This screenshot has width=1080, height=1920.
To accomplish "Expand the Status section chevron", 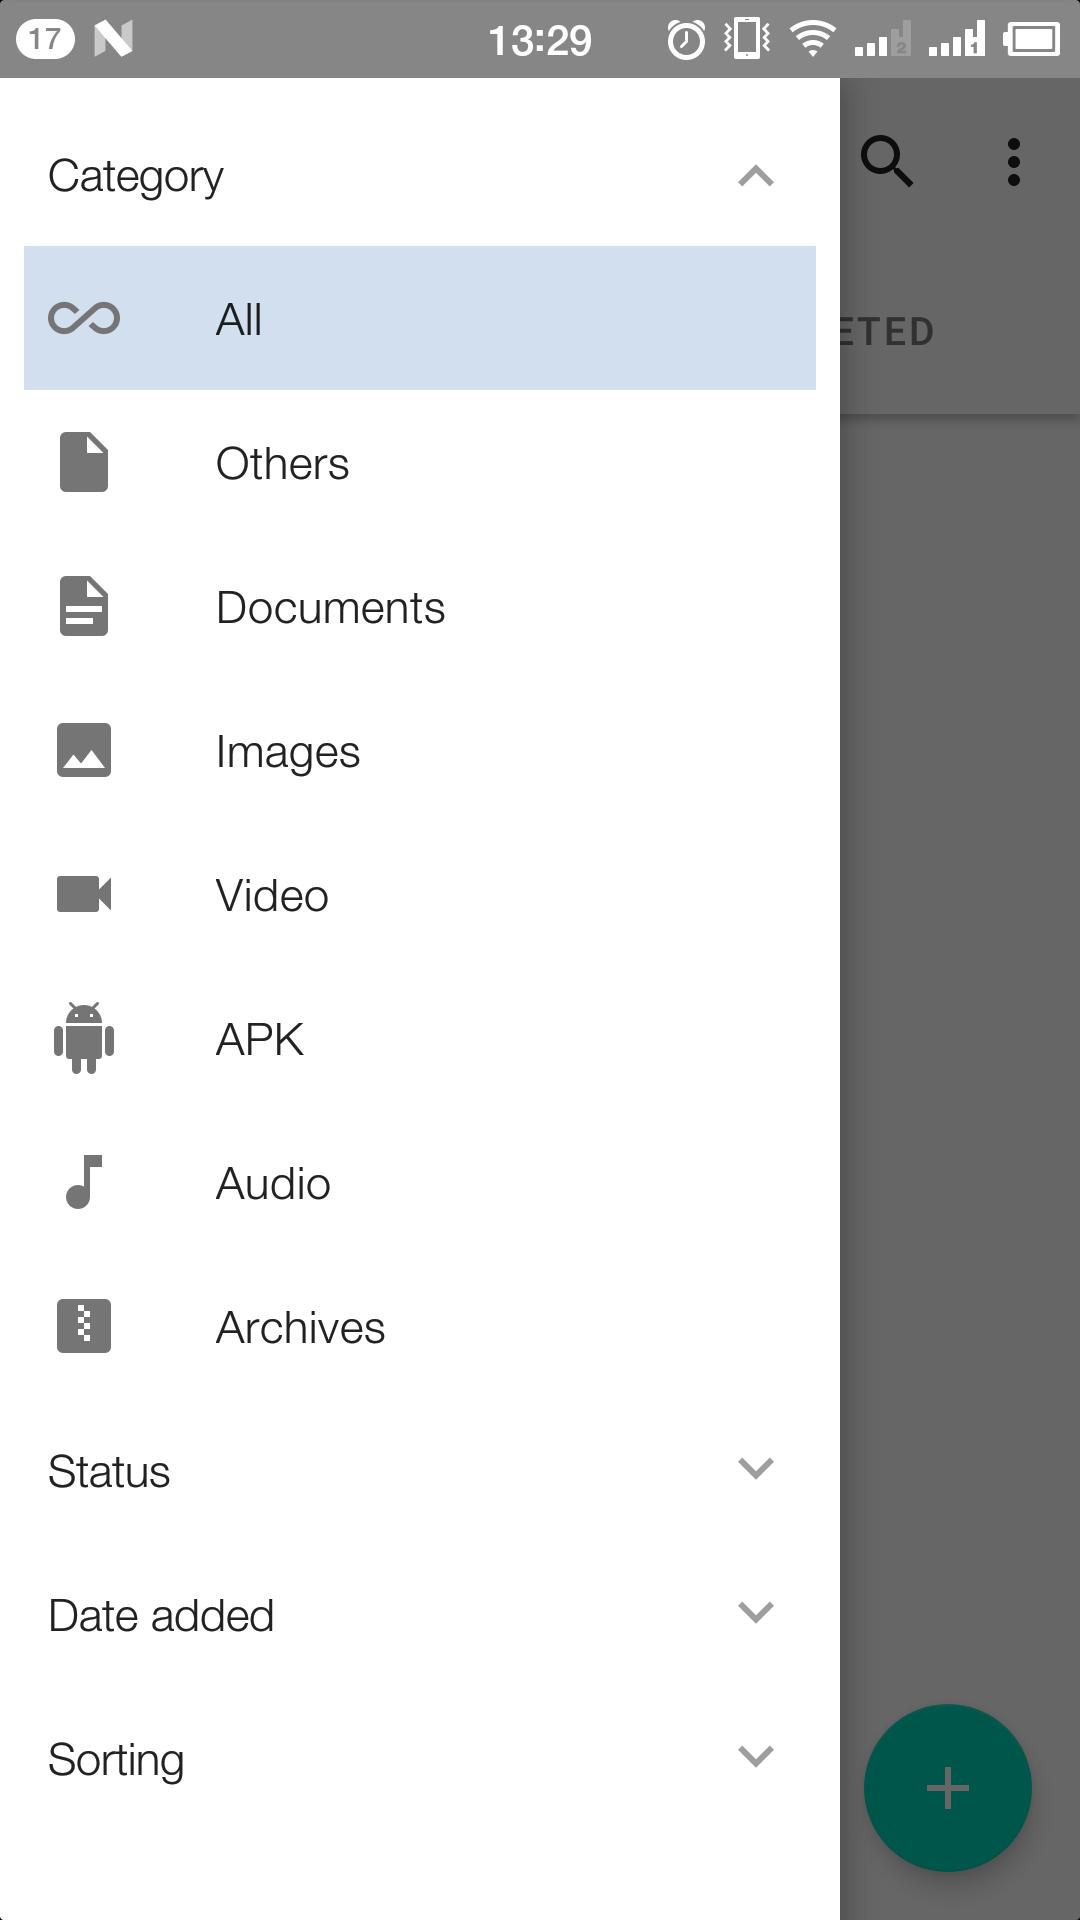I will pos(756,1468).
